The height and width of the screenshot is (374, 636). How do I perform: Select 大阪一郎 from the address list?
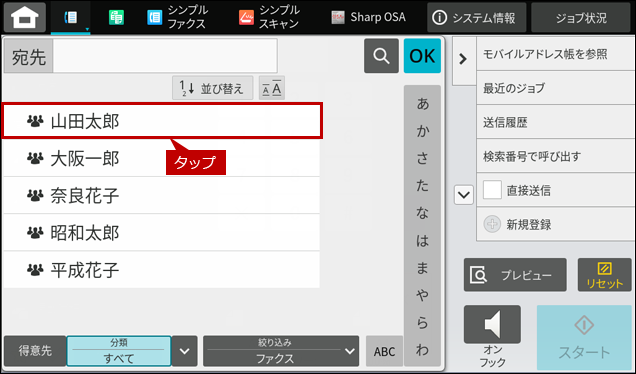[161, 158]
